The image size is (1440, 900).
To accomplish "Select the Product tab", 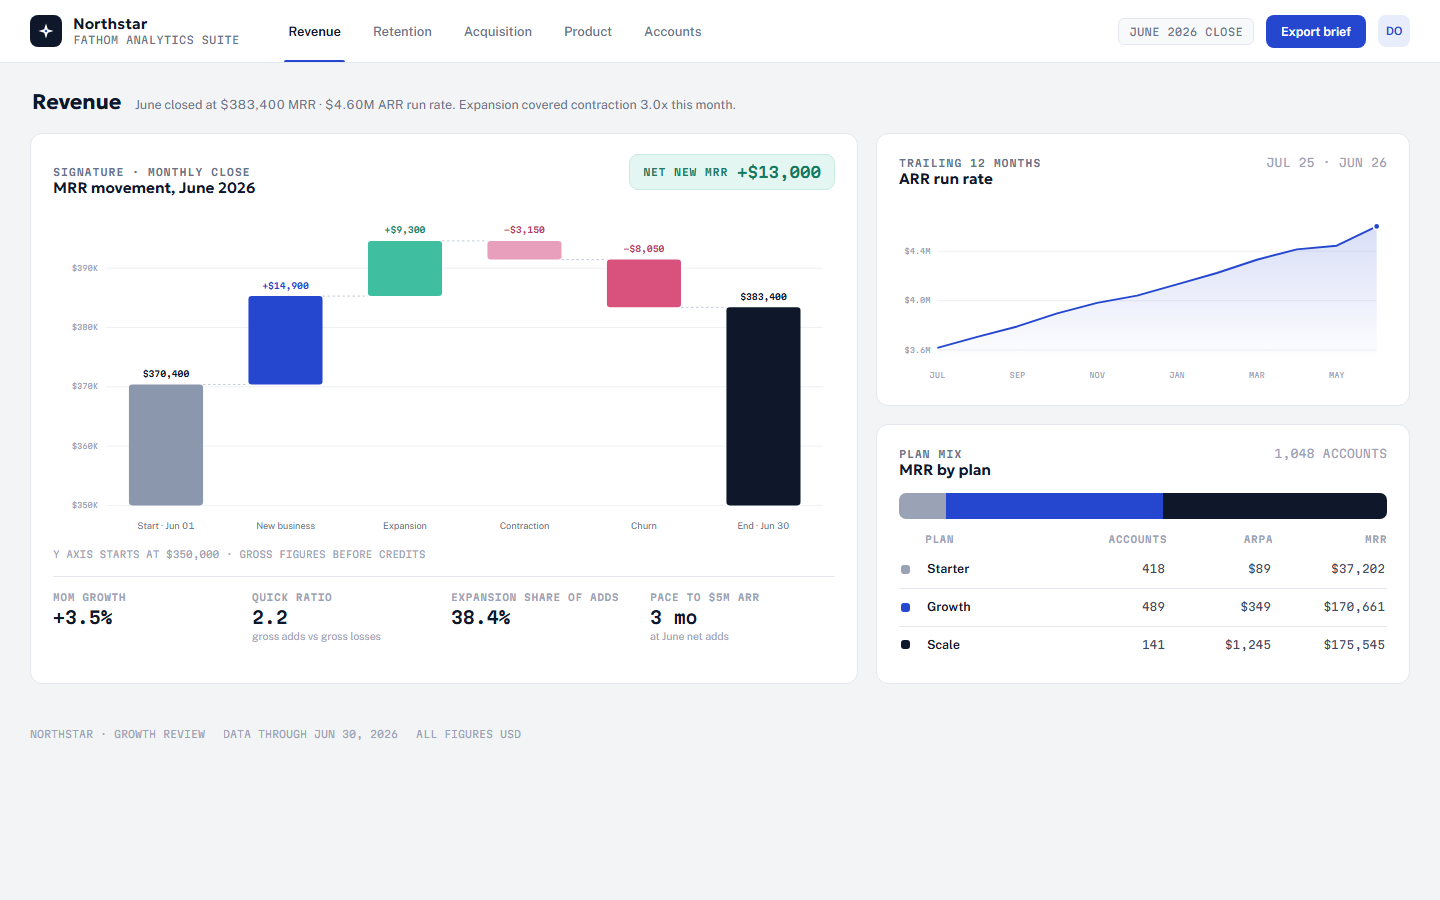I will coord(588,32).
